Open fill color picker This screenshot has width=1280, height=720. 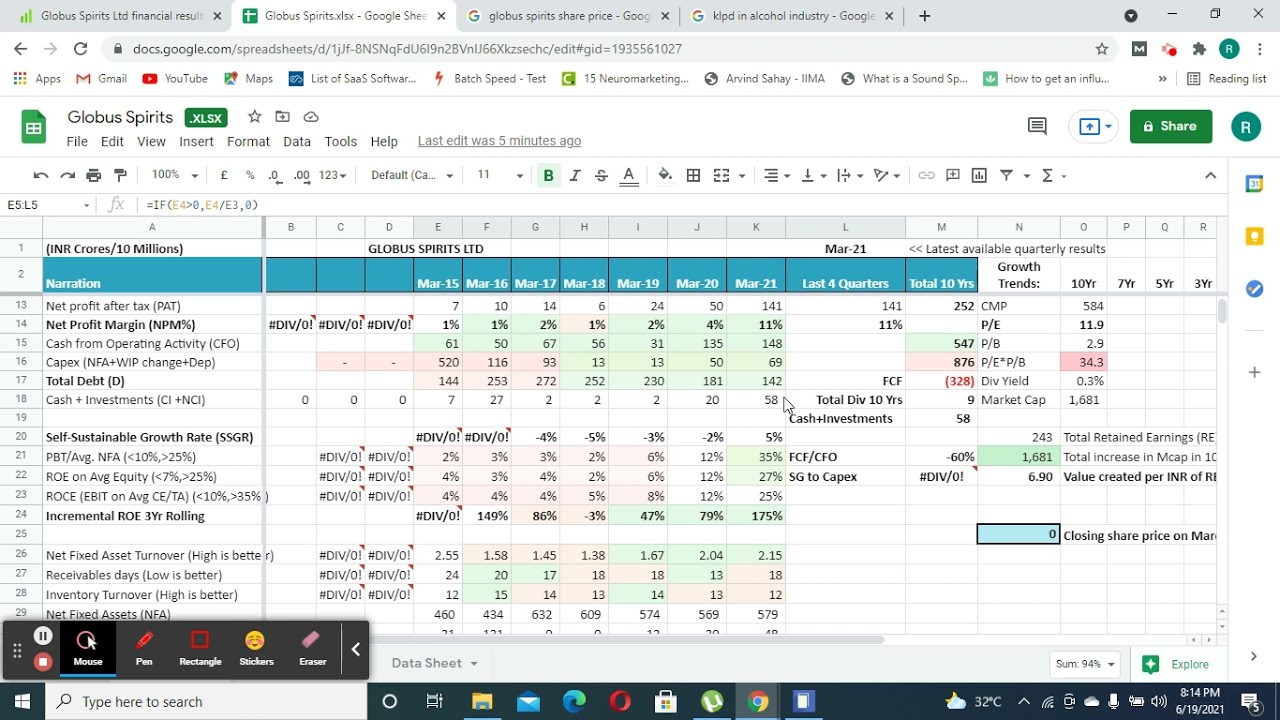tap(665, 175)
